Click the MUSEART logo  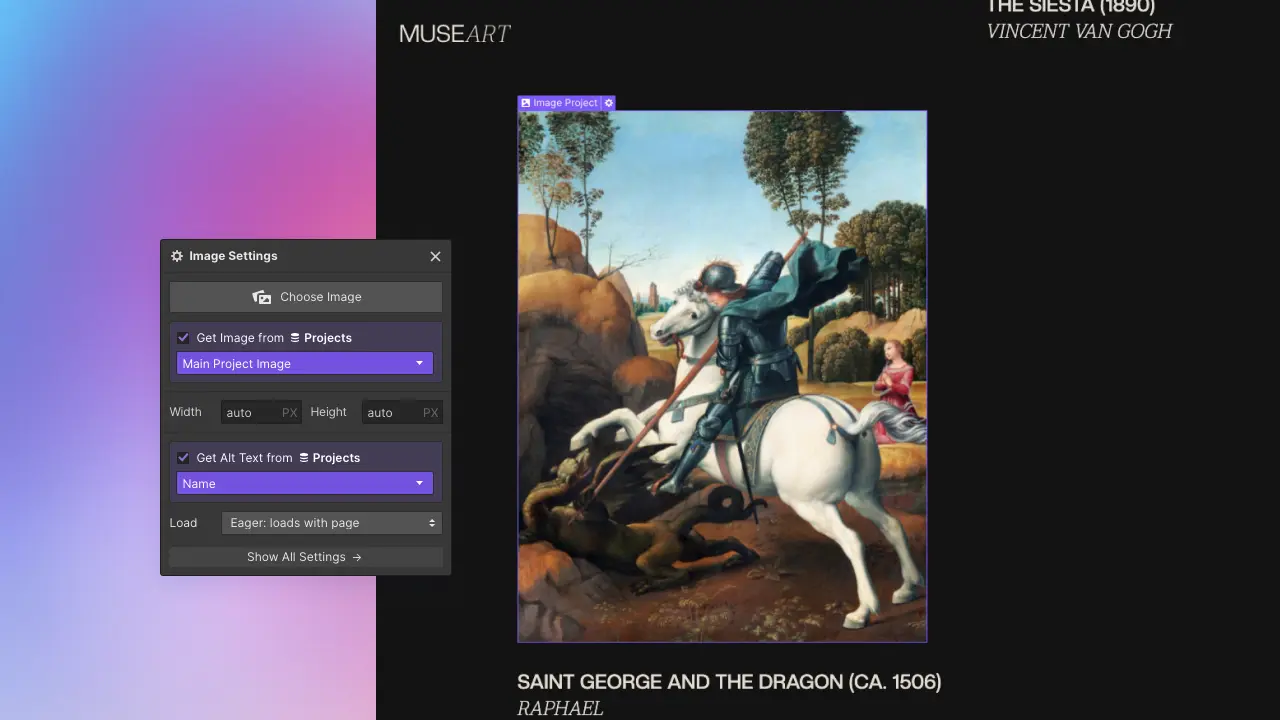click(x=455, y=34)
